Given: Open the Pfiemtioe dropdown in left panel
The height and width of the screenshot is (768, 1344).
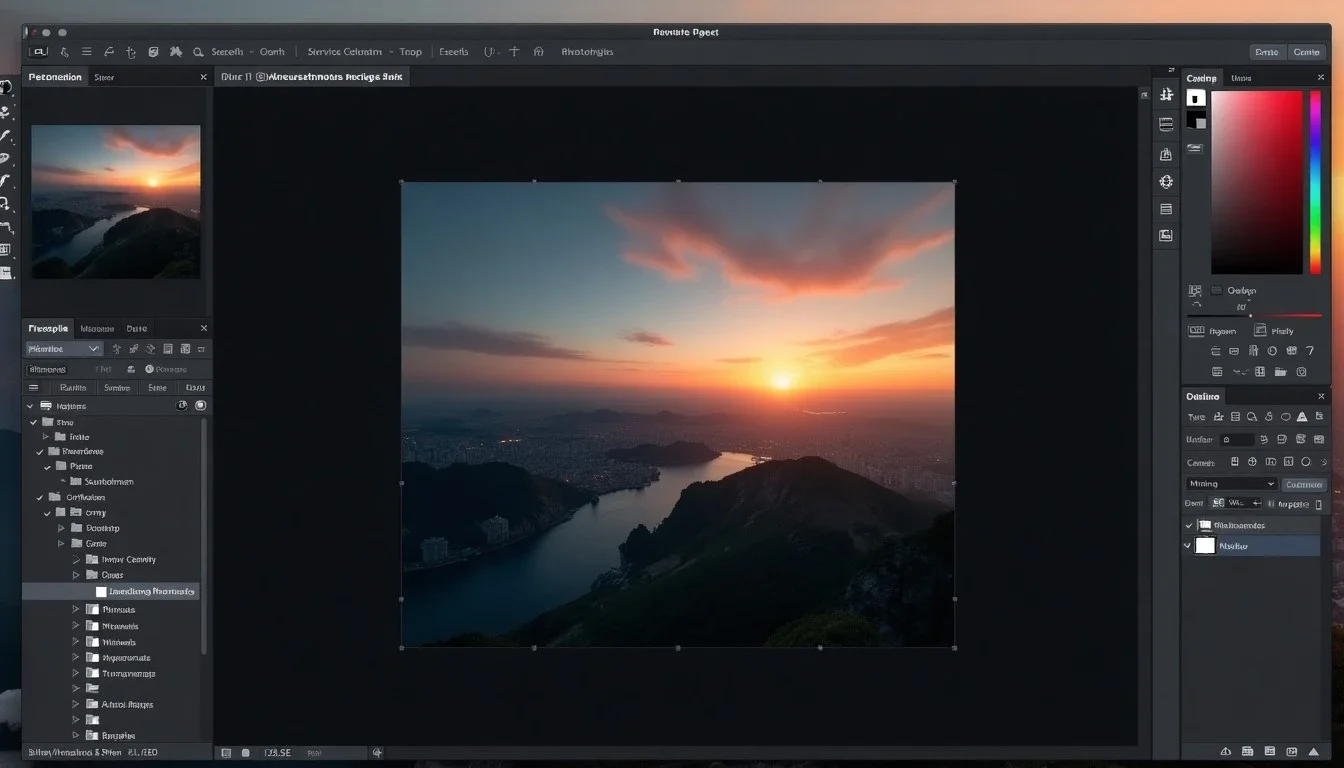Looking at the screenshot, I should pos(63,349).
